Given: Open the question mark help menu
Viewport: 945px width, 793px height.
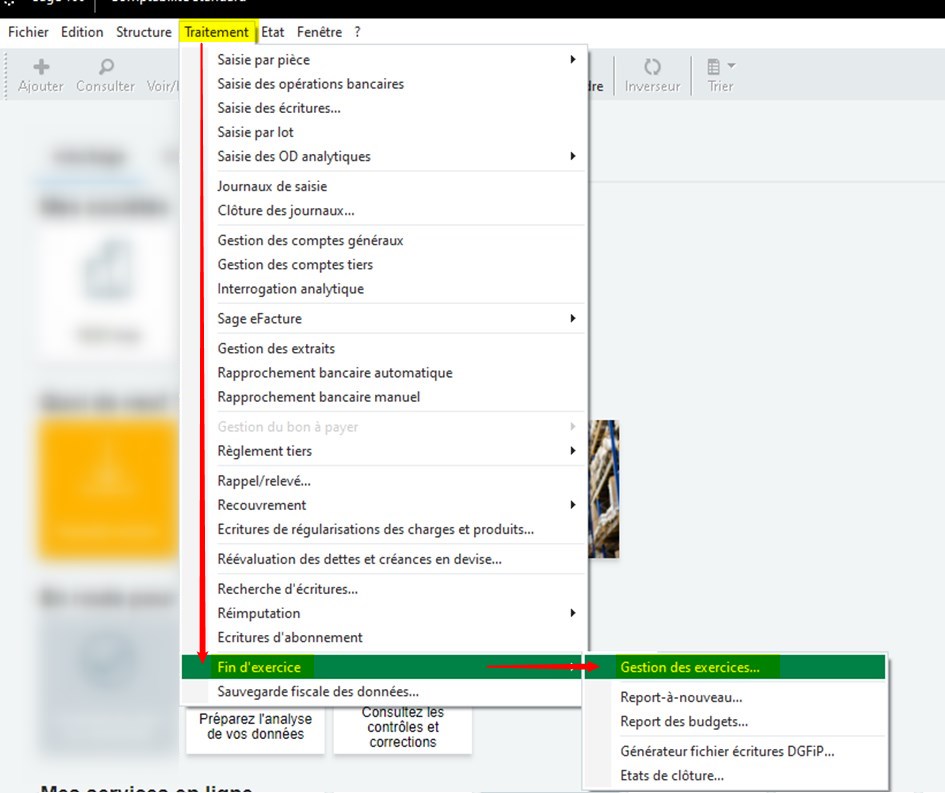Looking at the screenshot, I should [x=357, y=32].
